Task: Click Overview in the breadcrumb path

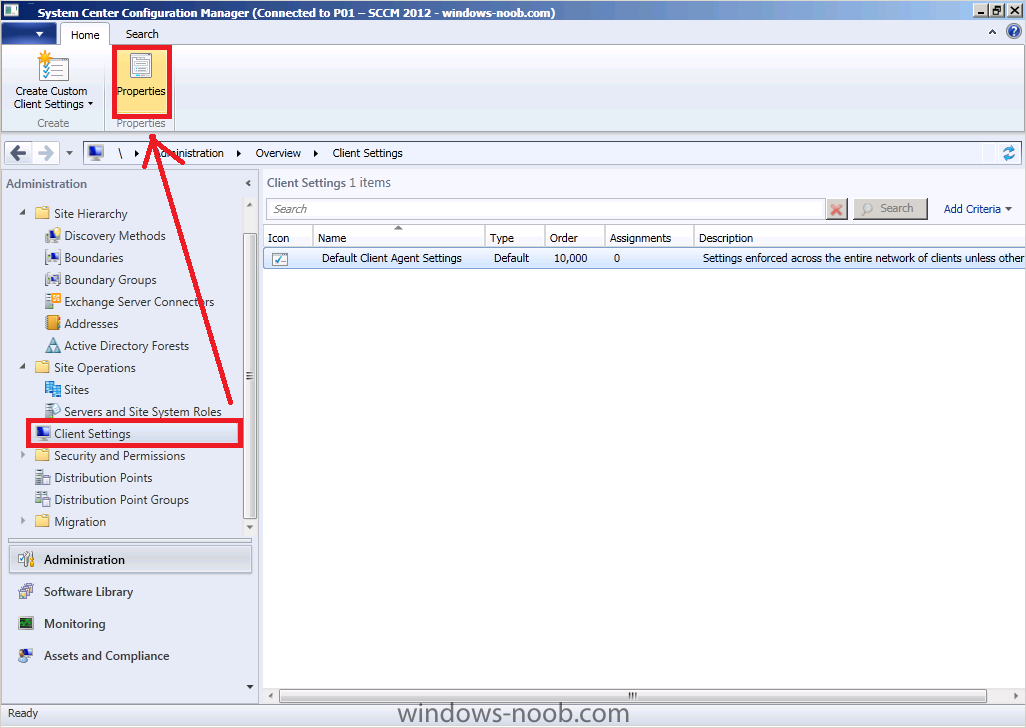Action: [278, 153]
